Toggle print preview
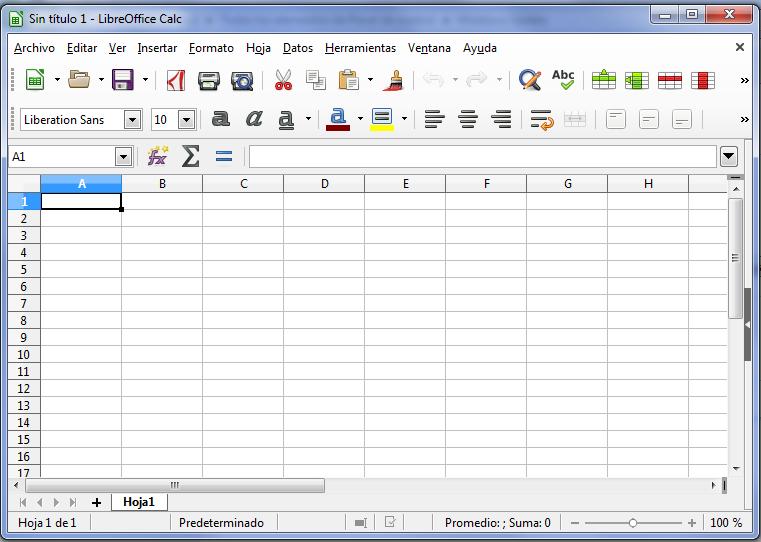Screen dimensions: 761x542 click(x=242, y=80)
